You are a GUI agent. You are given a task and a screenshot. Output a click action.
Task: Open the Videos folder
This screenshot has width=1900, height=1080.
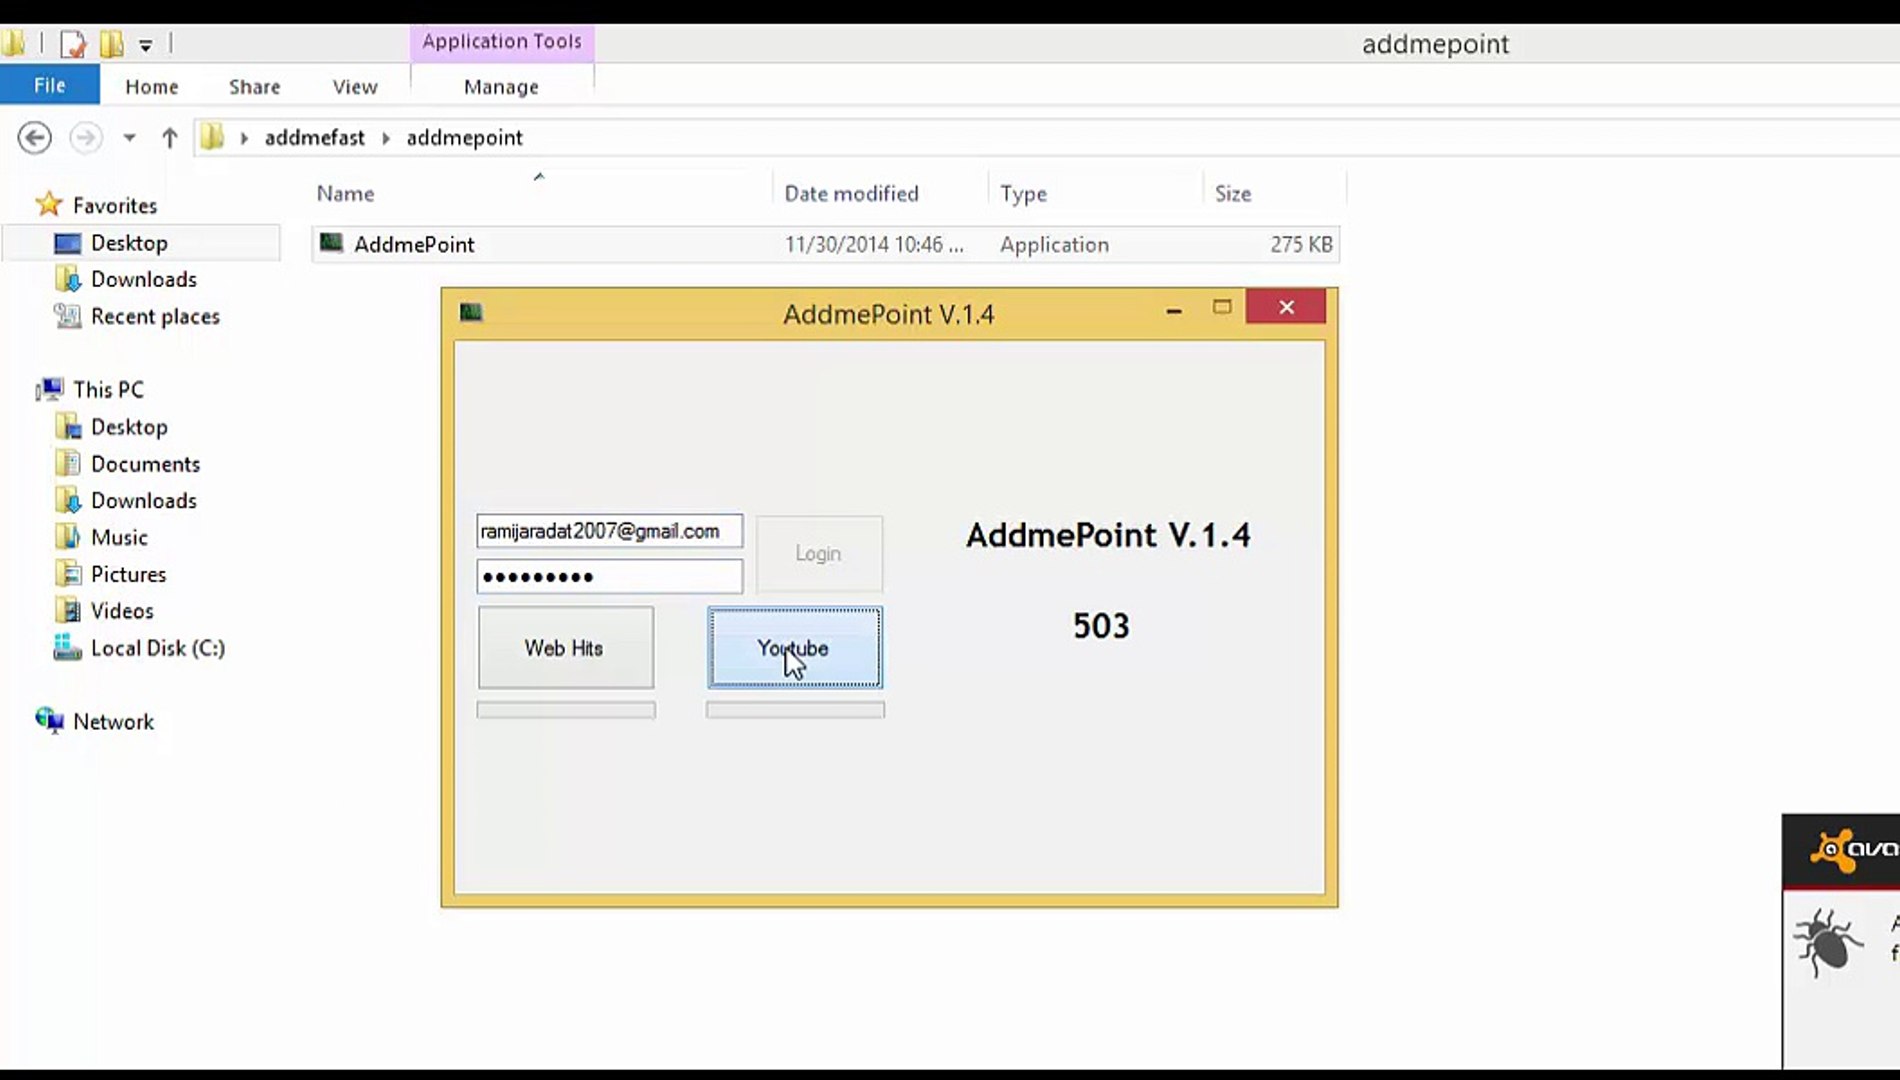pos(122,611)
